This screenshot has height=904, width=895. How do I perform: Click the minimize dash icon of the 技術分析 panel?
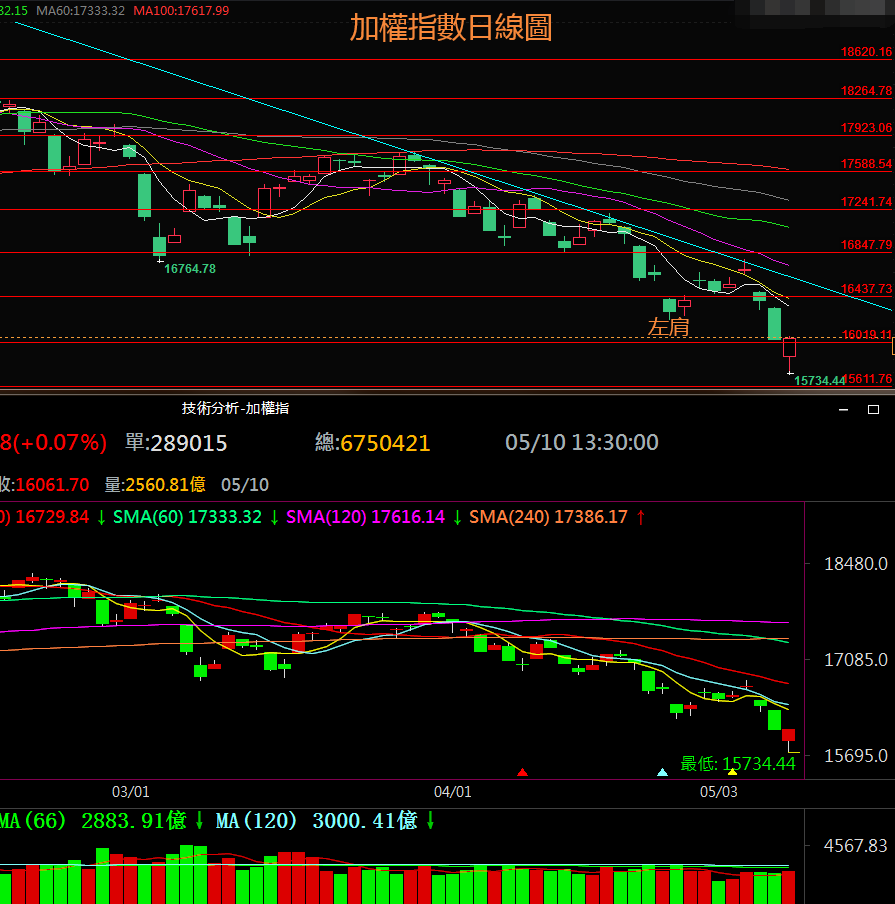[840, 409]
